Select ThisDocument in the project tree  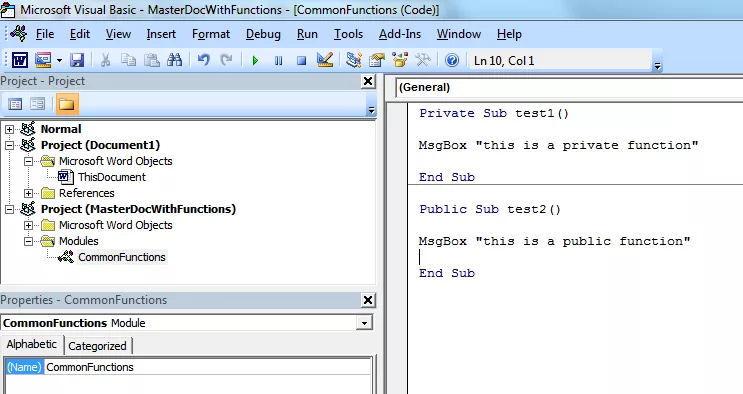click(112, 177)
